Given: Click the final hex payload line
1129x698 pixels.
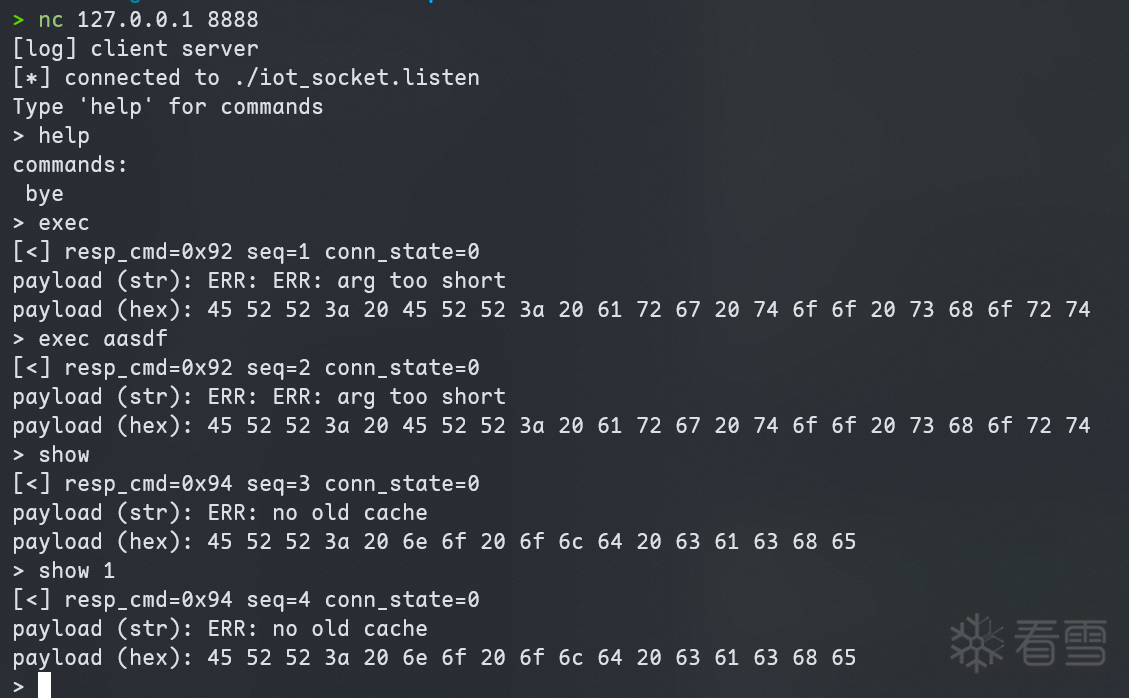Looking at the screenshot, I should (x=434, y=658).
